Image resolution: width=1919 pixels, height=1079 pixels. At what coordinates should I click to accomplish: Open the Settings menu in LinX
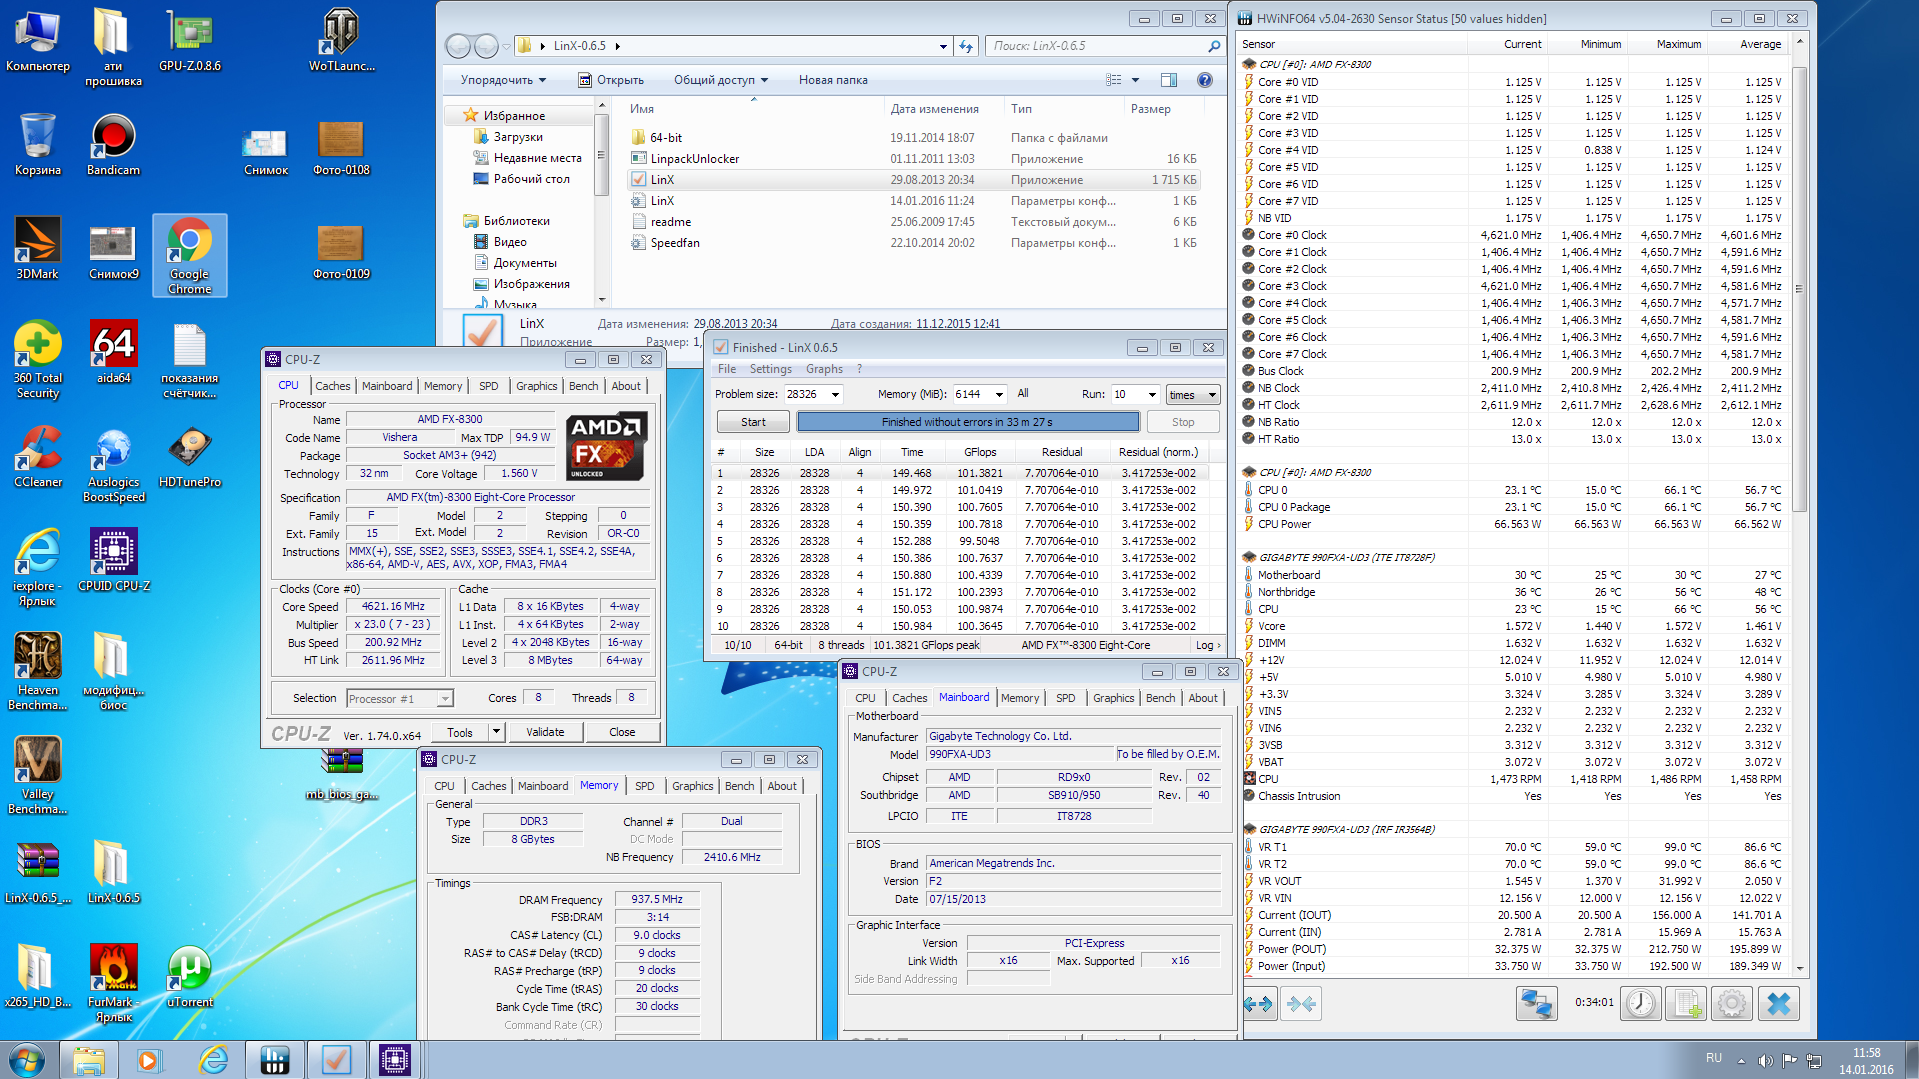point(770,369)
